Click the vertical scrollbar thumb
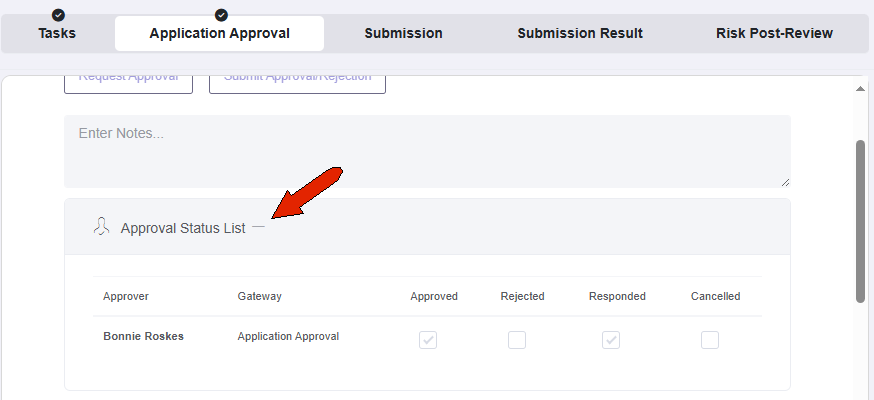Screen dimensions: 874x400 click(x=861, y=222)
